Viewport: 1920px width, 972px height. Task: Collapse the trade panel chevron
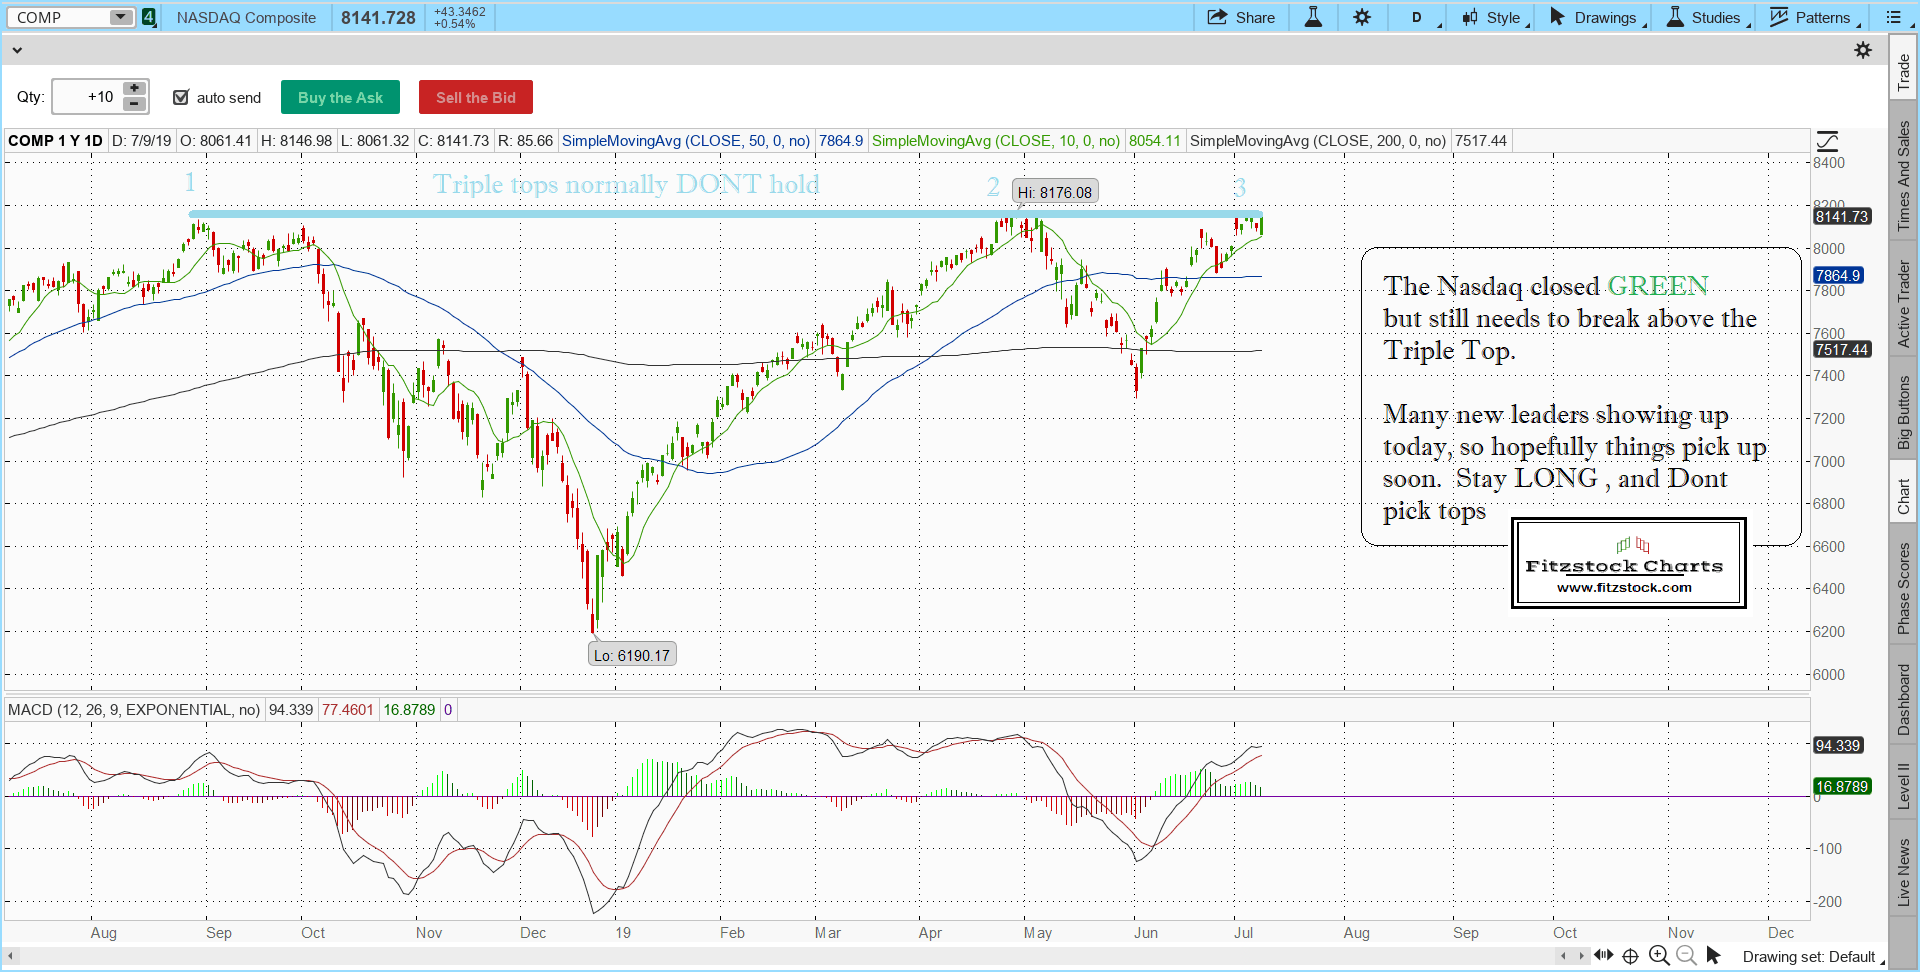coord(17,50)
